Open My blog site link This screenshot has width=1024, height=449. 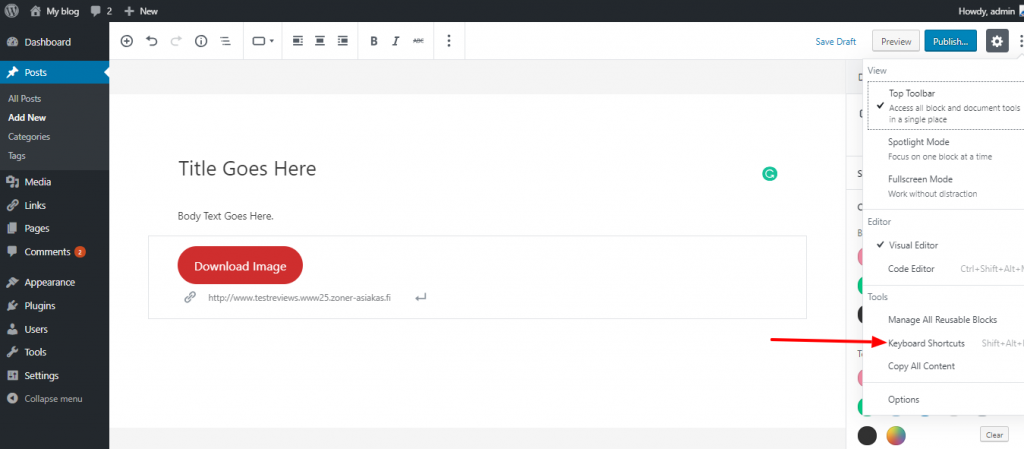[x=56, y=11]
